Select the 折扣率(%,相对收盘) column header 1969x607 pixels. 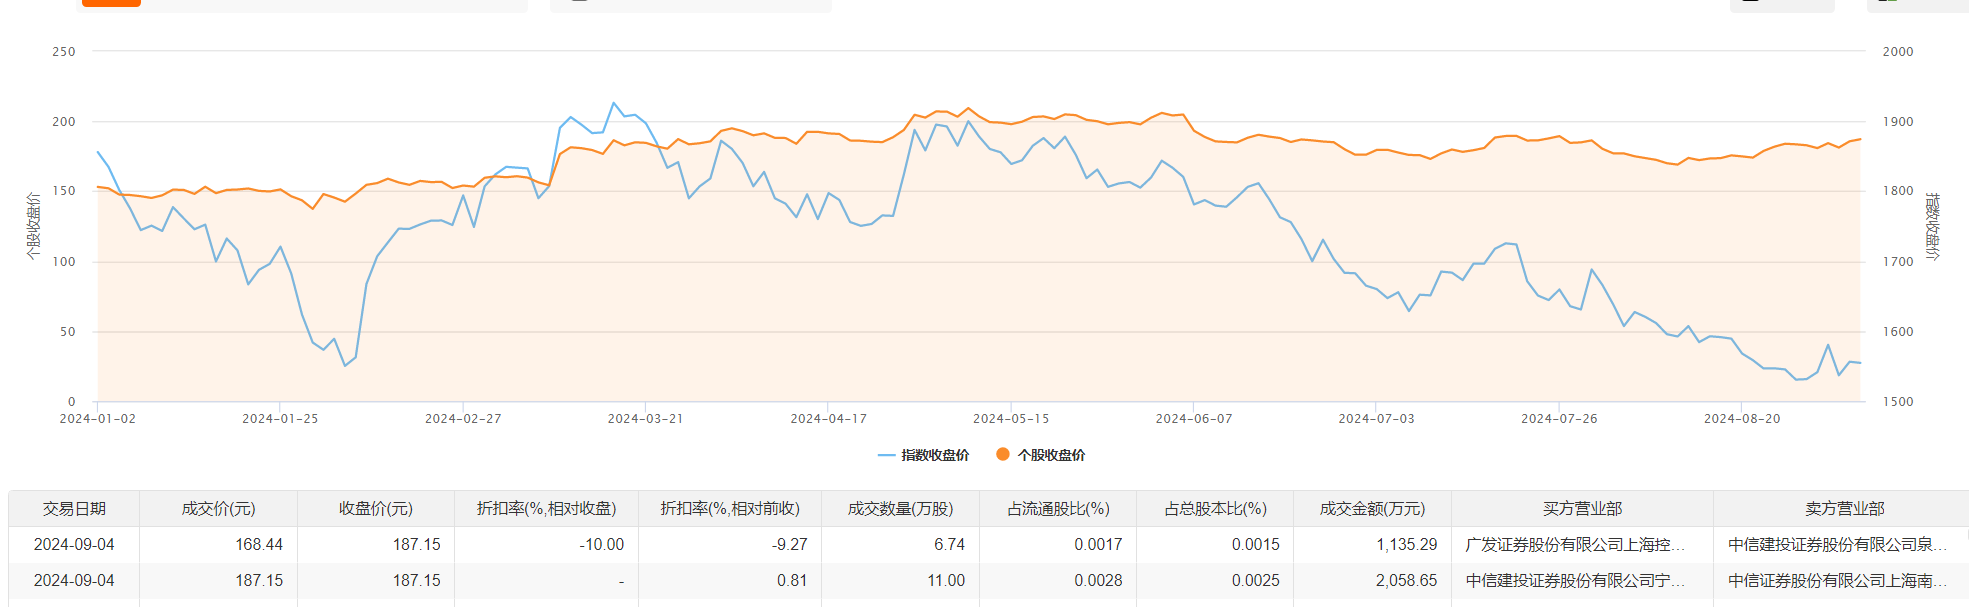[546, 509]
